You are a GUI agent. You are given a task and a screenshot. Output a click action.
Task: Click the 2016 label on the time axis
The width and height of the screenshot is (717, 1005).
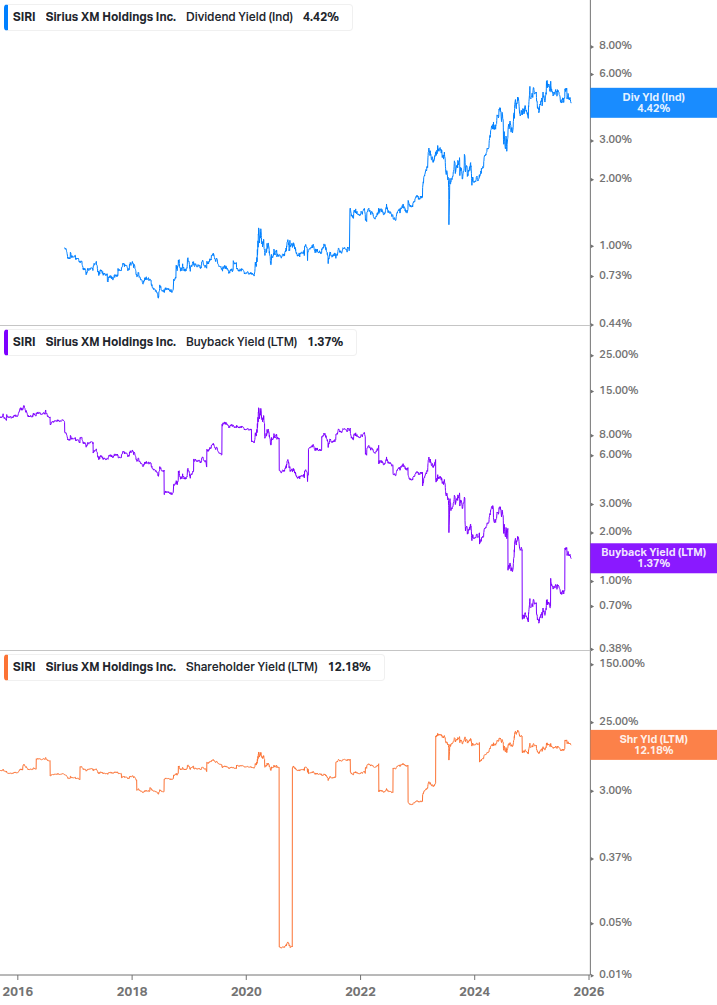point(18,992)
